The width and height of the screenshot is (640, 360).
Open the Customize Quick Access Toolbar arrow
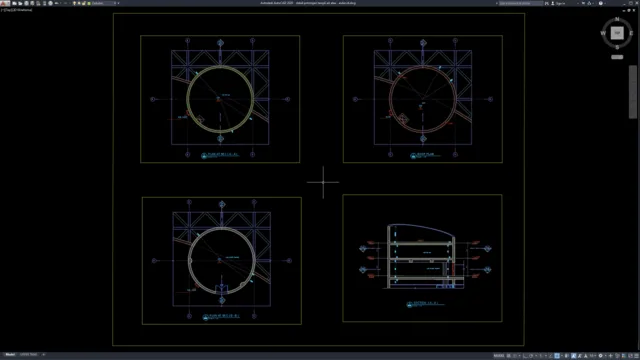pyautogui.click(x=118, y=3)
